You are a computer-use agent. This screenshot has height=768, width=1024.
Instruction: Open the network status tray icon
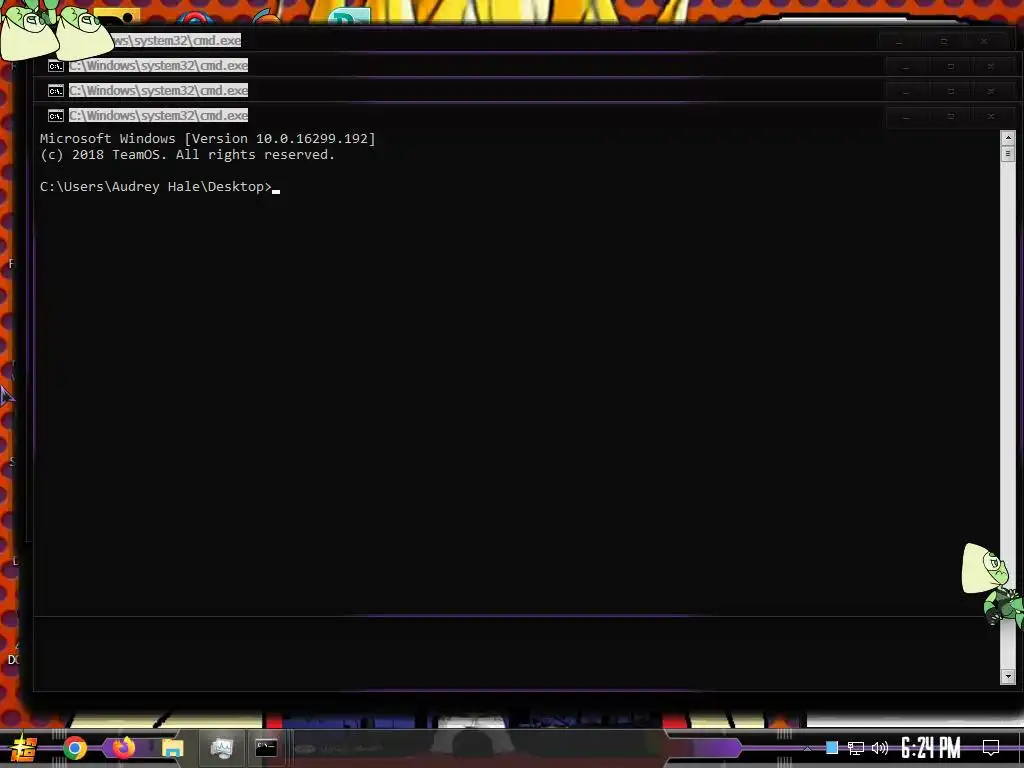(x=856, y=748)
